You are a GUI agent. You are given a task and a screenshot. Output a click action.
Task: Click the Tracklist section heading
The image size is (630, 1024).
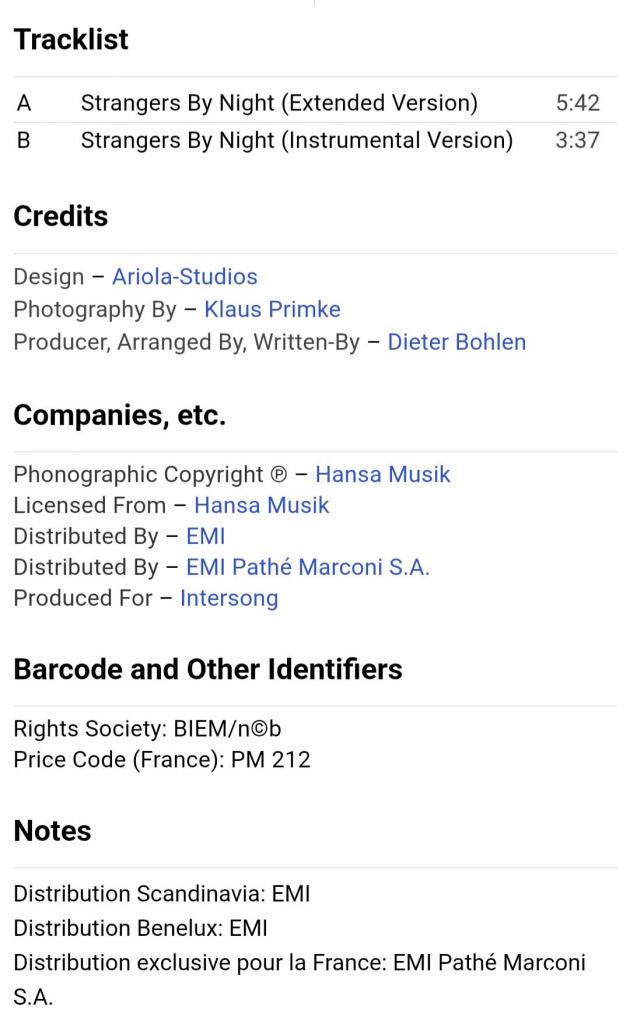point(71,40)
